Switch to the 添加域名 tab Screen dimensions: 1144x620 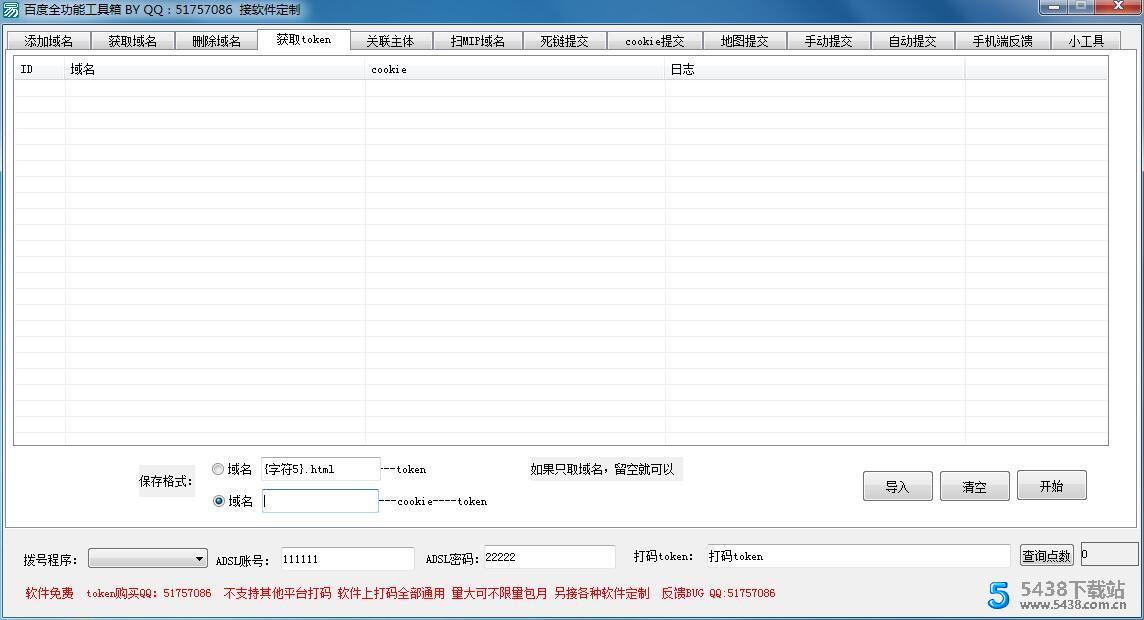[x=47, y=41]
